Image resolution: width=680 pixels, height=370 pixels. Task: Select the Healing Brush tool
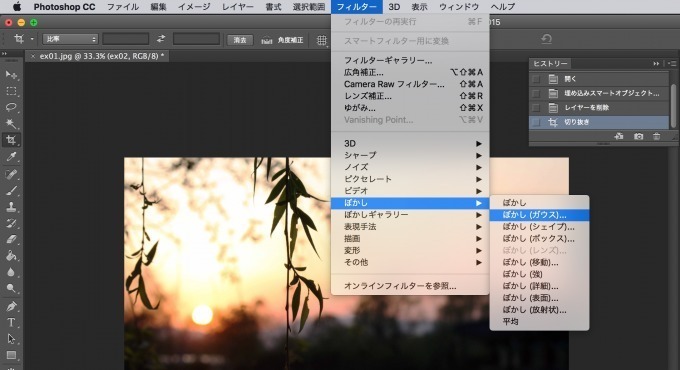(11, 174)
